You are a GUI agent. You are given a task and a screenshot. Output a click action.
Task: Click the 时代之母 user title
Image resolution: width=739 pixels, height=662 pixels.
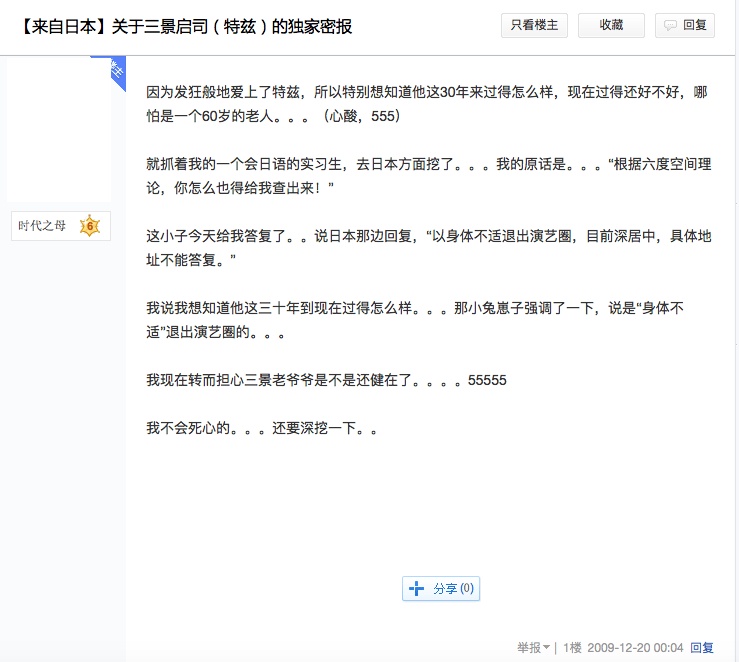(x=42, y=226)
